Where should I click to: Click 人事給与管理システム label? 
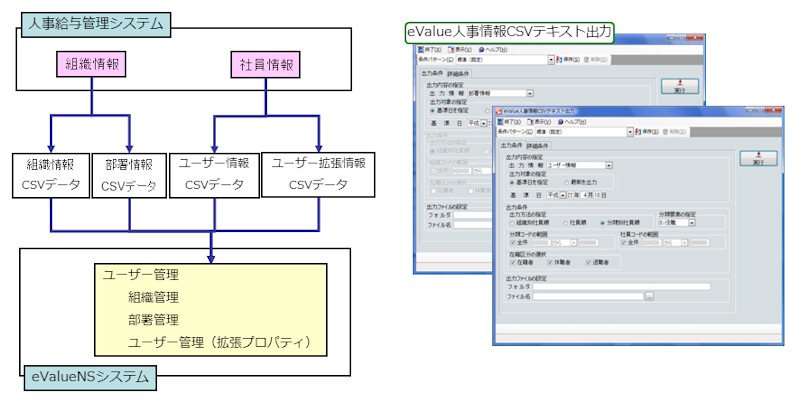(95, 24)
